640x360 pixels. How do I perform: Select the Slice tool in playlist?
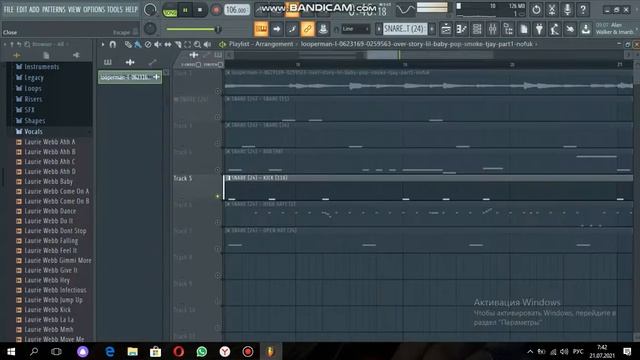click(178, 44)
